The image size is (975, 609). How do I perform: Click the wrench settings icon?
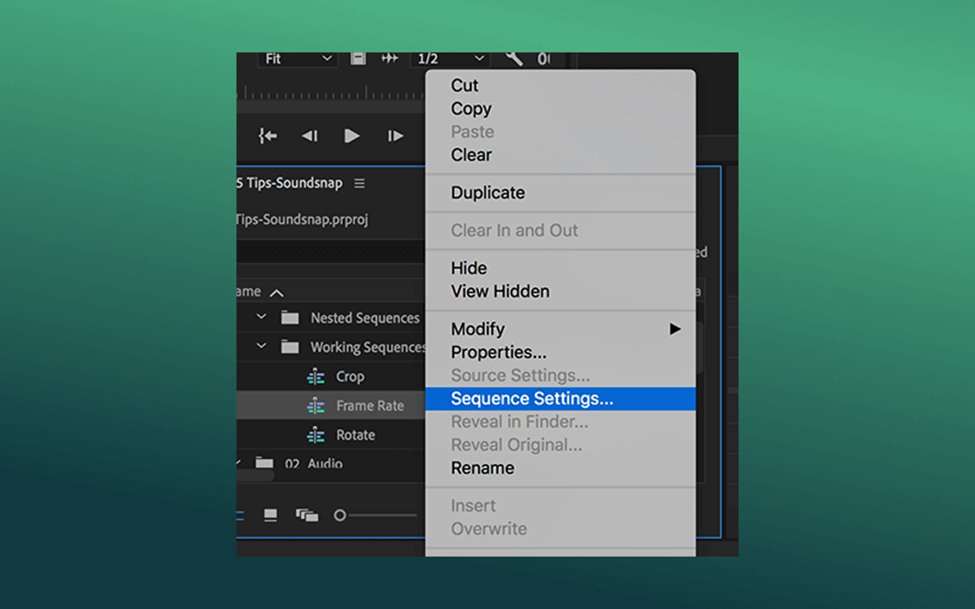[514, 58]
